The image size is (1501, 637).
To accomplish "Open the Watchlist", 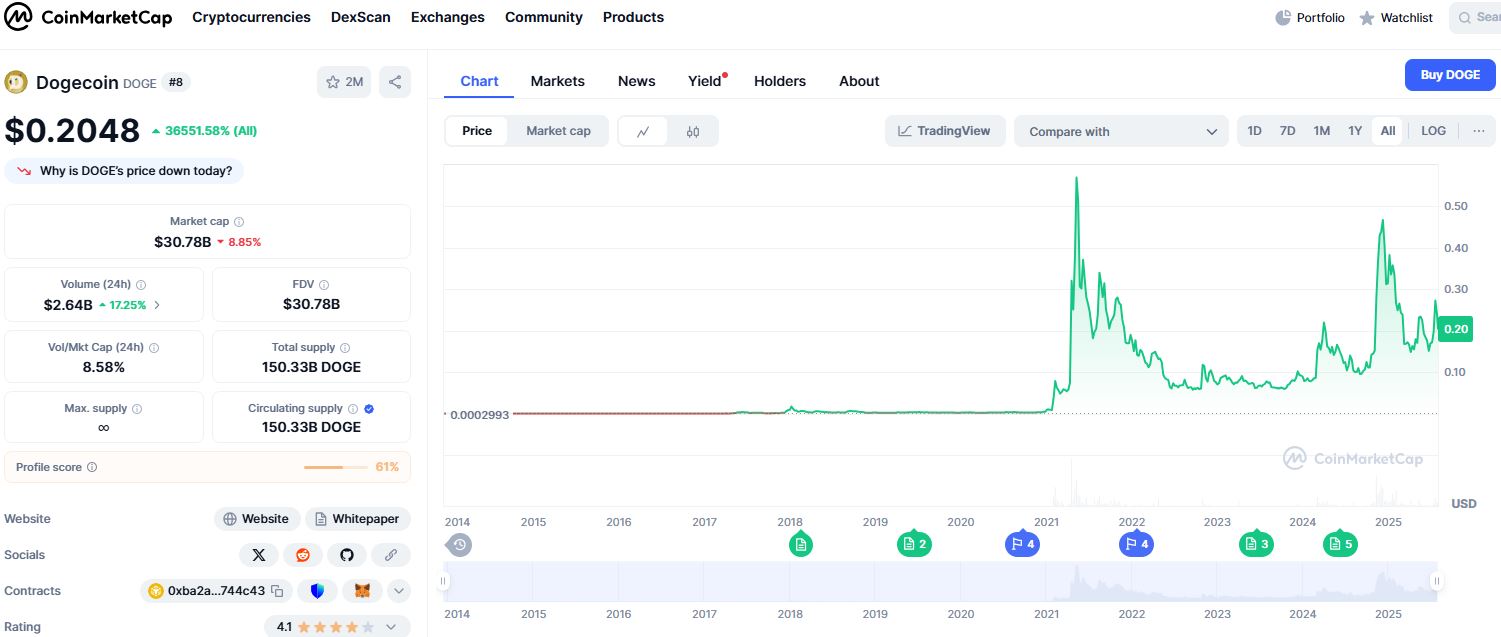I will click(x=1395, y=18).
